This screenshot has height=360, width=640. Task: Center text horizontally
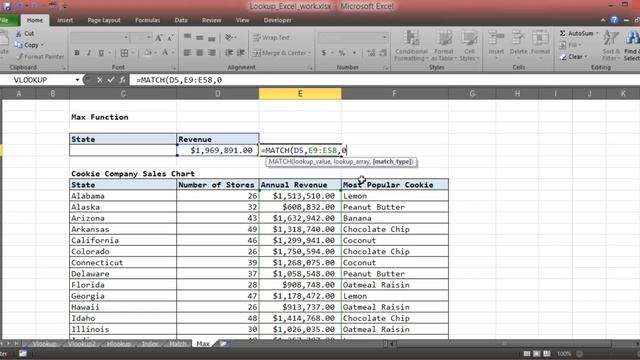tap(200, 53)
